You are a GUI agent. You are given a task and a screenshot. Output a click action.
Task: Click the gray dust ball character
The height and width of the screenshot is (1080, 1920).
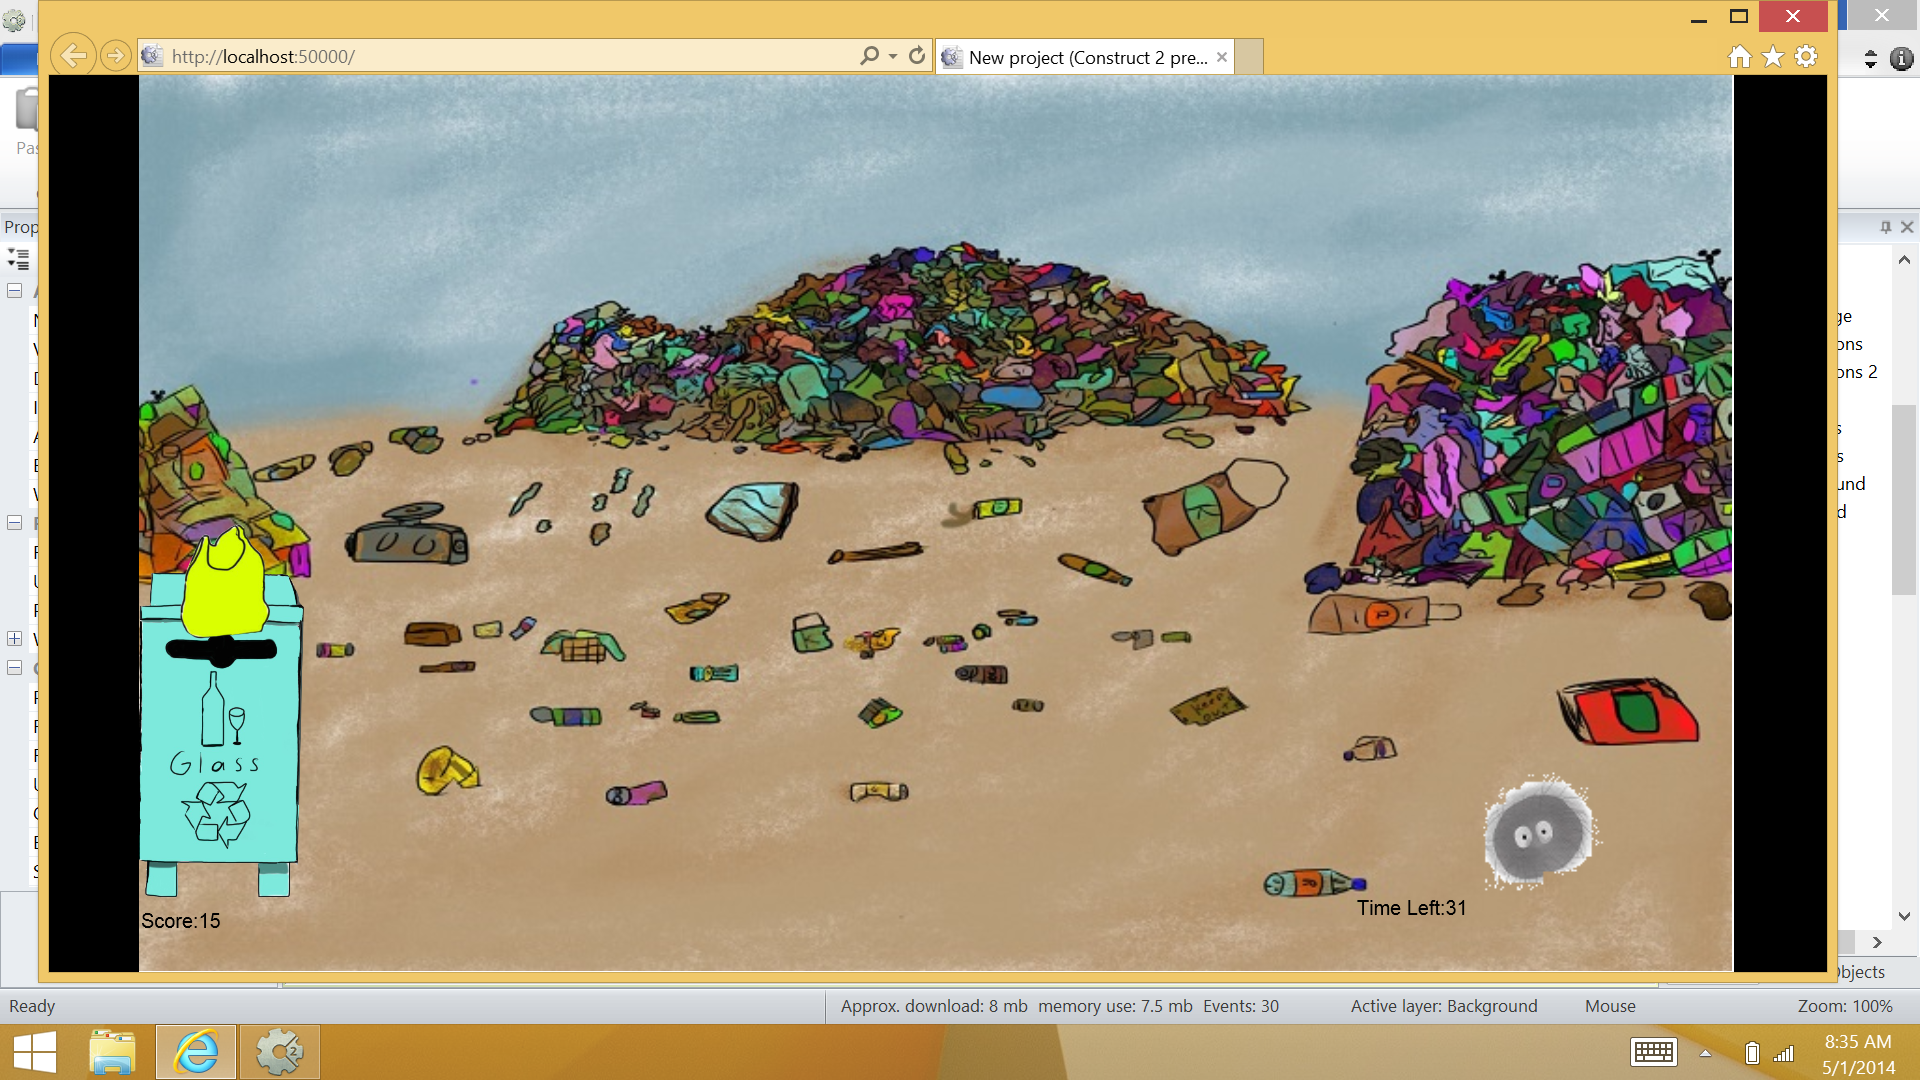[x=1538, y=834]
